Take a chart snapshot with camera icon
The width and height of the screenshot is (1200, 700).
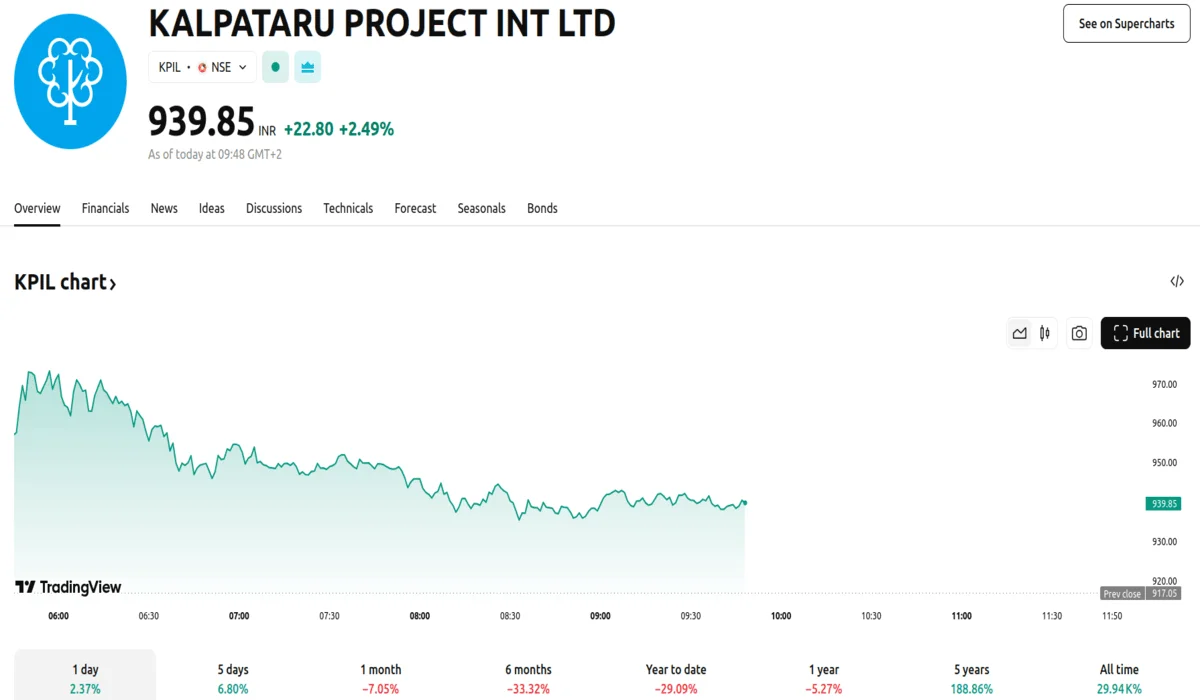(1079, 333)
